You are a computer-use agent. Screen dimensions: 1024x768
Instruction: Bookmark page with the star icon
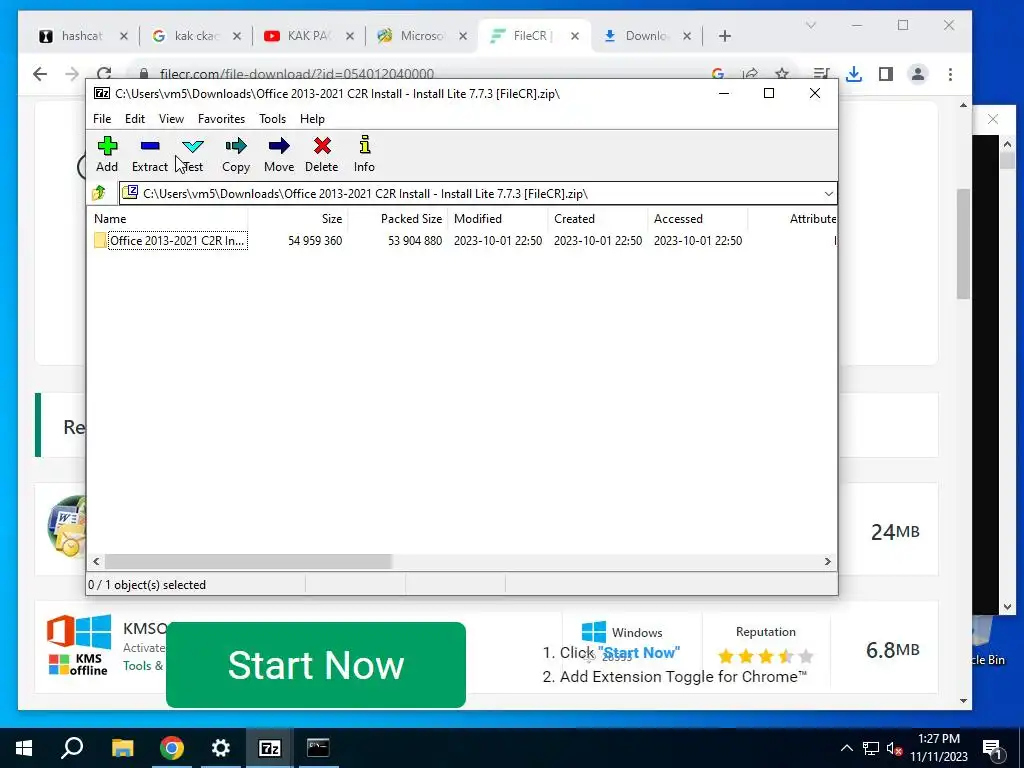(782, 74)
